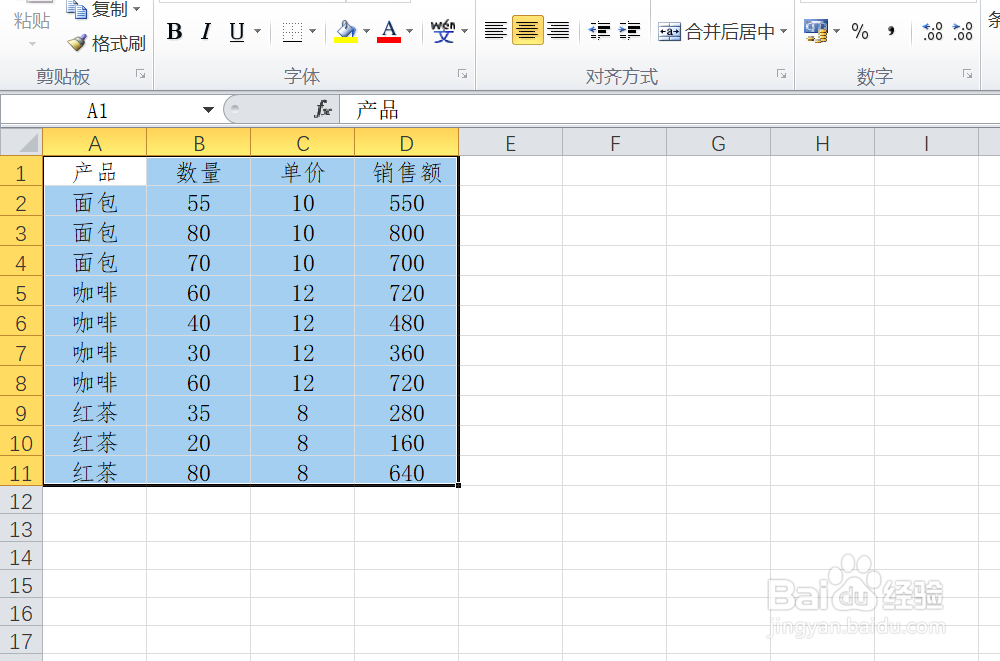Align text left
This screenshot has width=1000, height=661.
click(x=496, y=30)
